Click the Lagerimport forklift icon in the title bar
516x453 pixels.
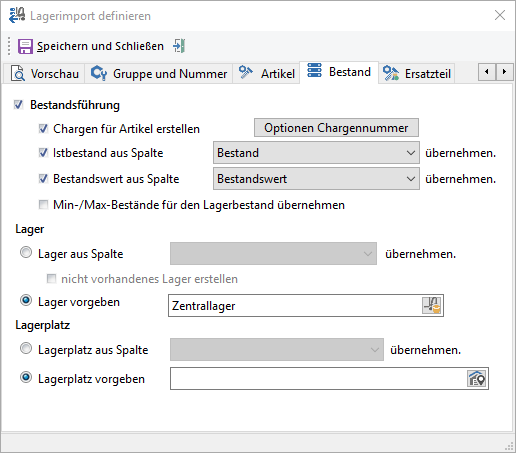(17, 15)
